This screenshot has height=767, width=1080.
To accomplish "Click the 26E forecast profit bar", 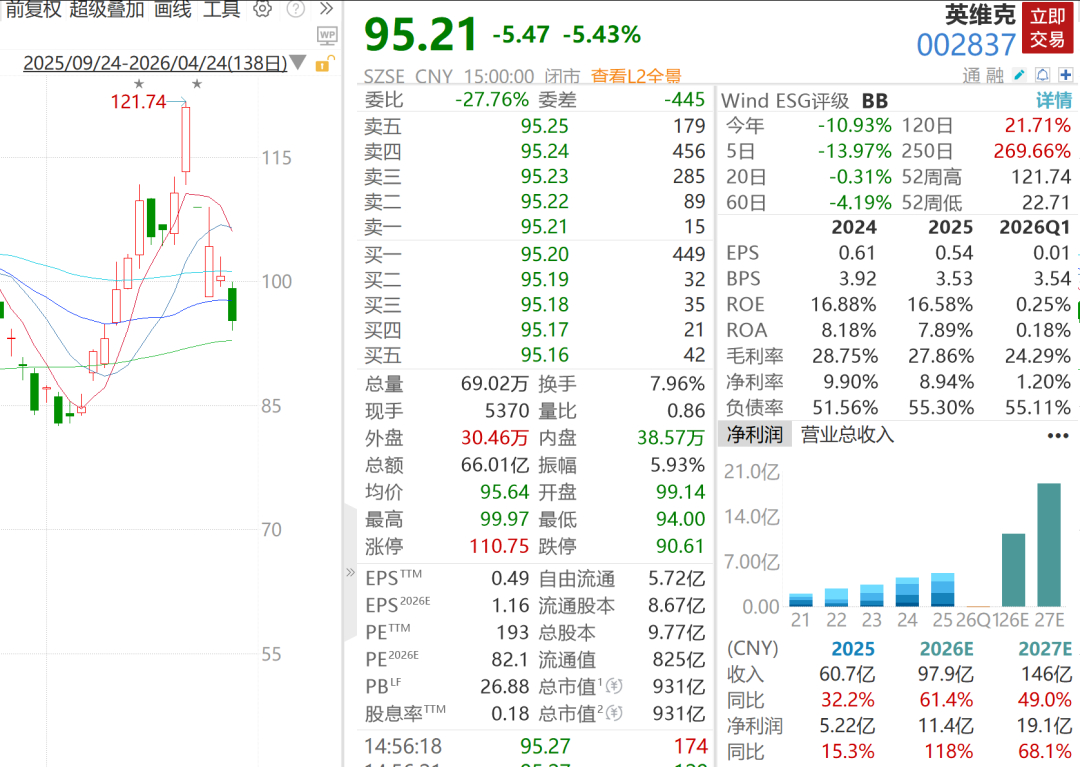I will pyautogui.click(x=1013, y=570).
